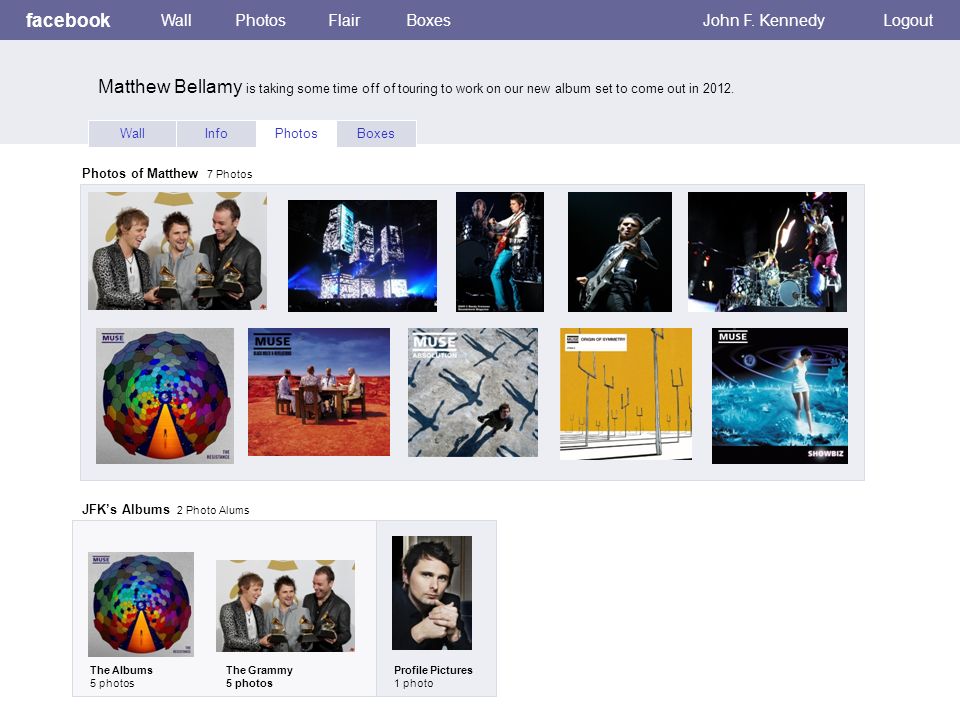
Task: Open the Origin of Symmetry album cover
Action: pos(626,394)
